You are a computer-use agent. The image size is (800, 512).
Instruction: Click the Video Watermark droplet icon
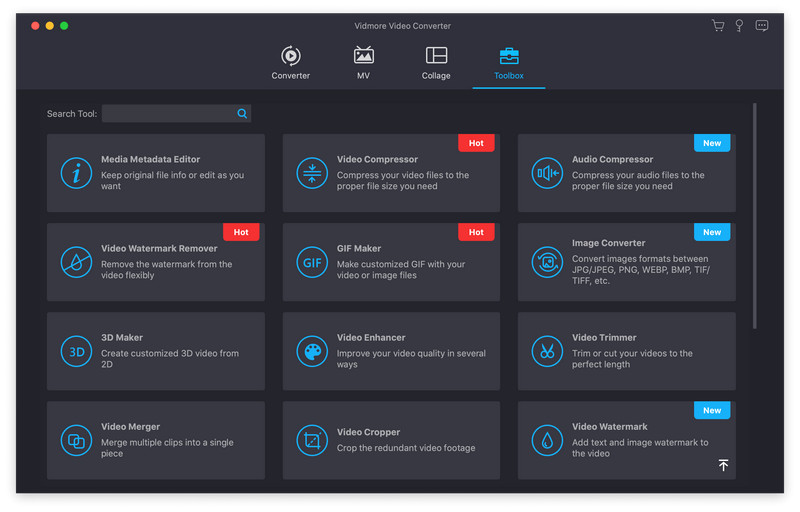[547, 440]
